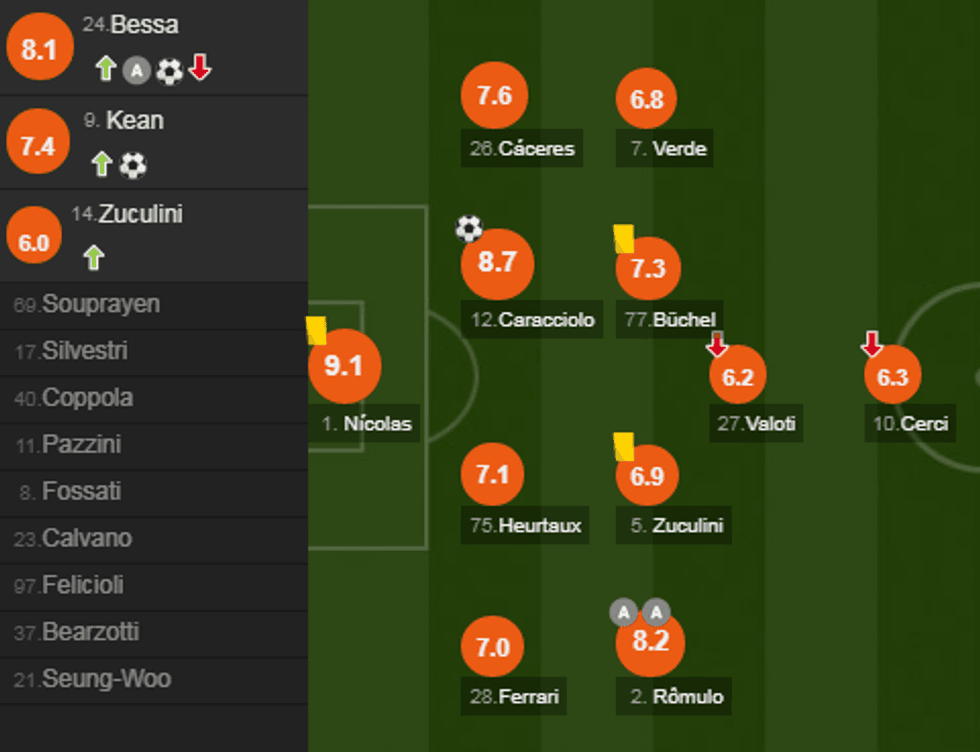
Task: Click Büchel's yellow card icon
Action: 624,238
